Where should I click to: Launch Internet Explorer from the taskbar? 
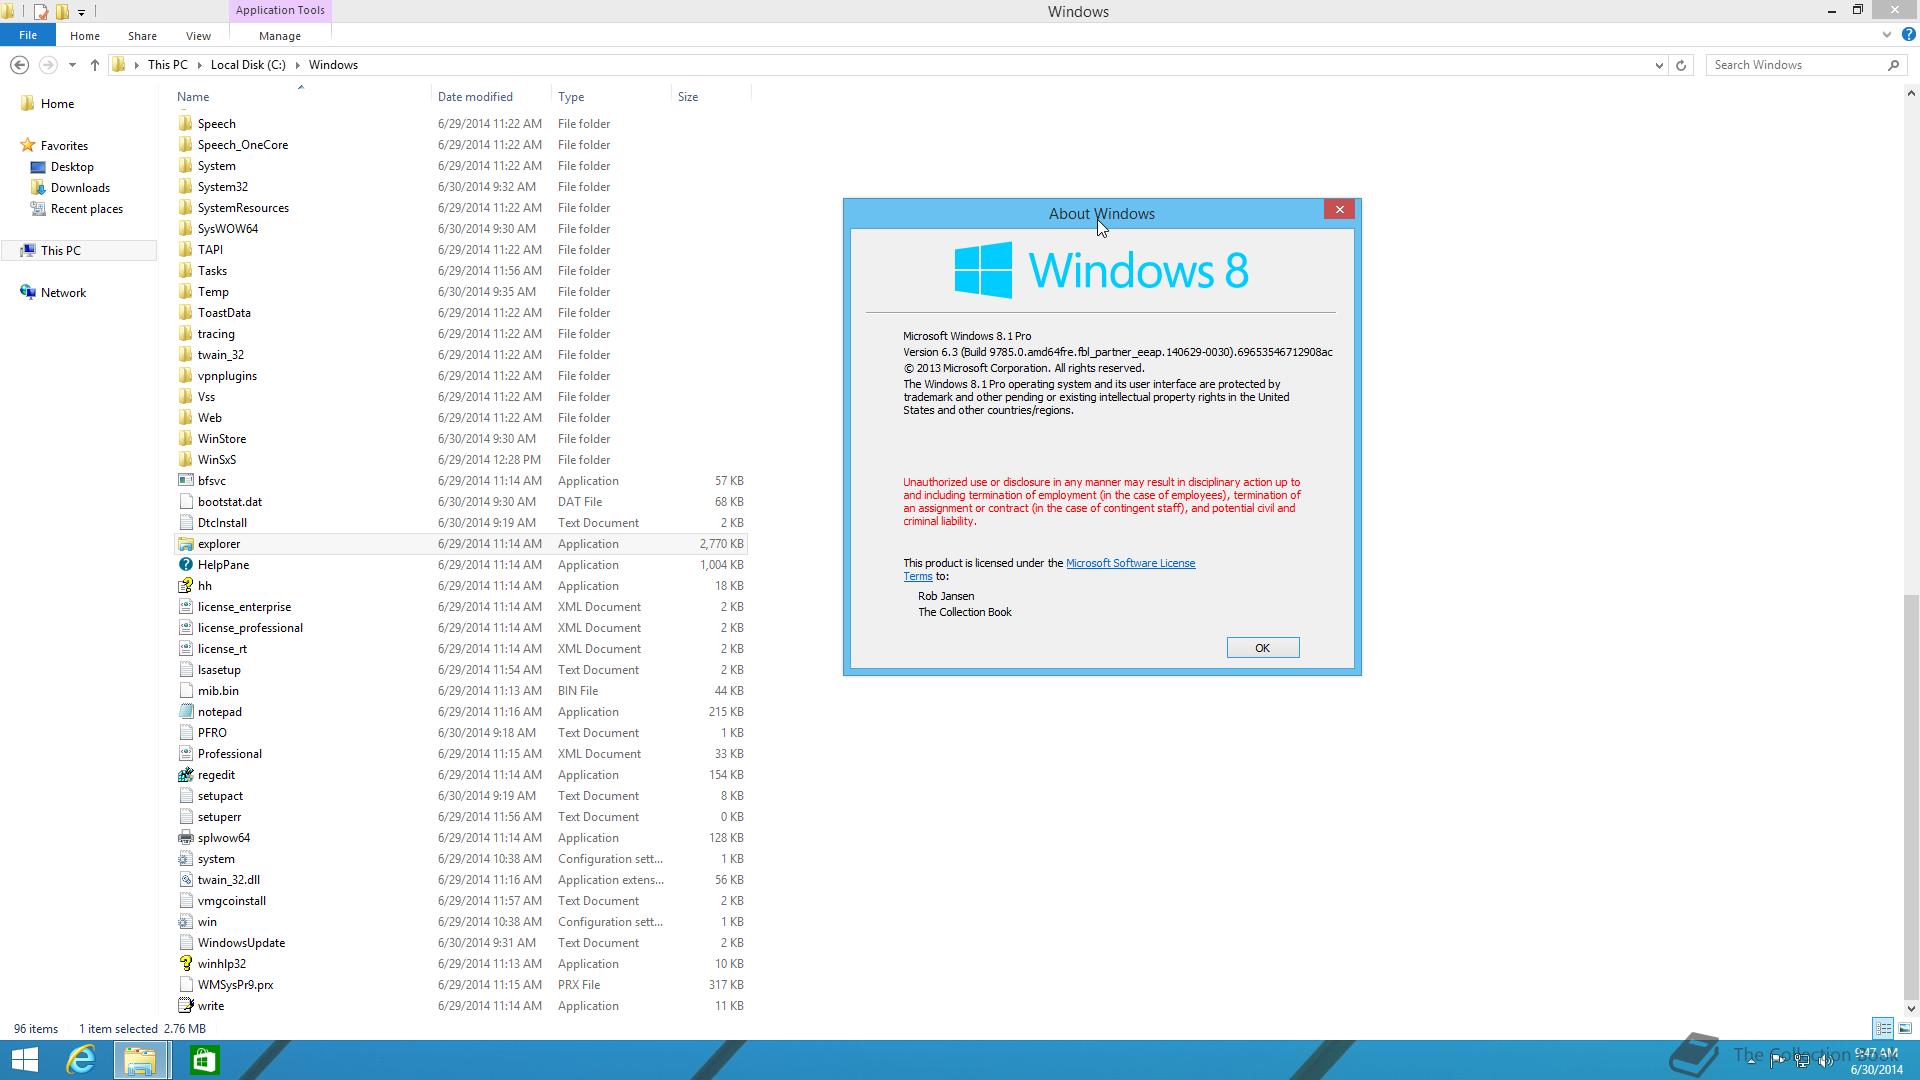[x=81, y=1060]
